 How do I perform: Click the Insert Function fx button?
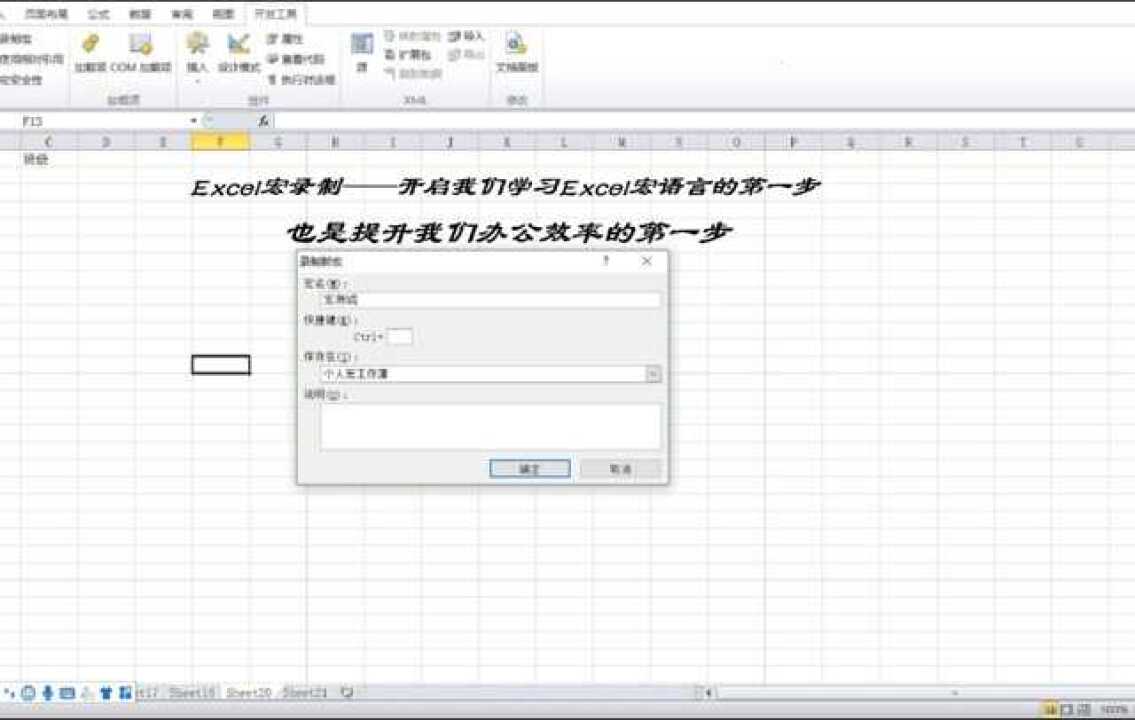click(263, 121)
